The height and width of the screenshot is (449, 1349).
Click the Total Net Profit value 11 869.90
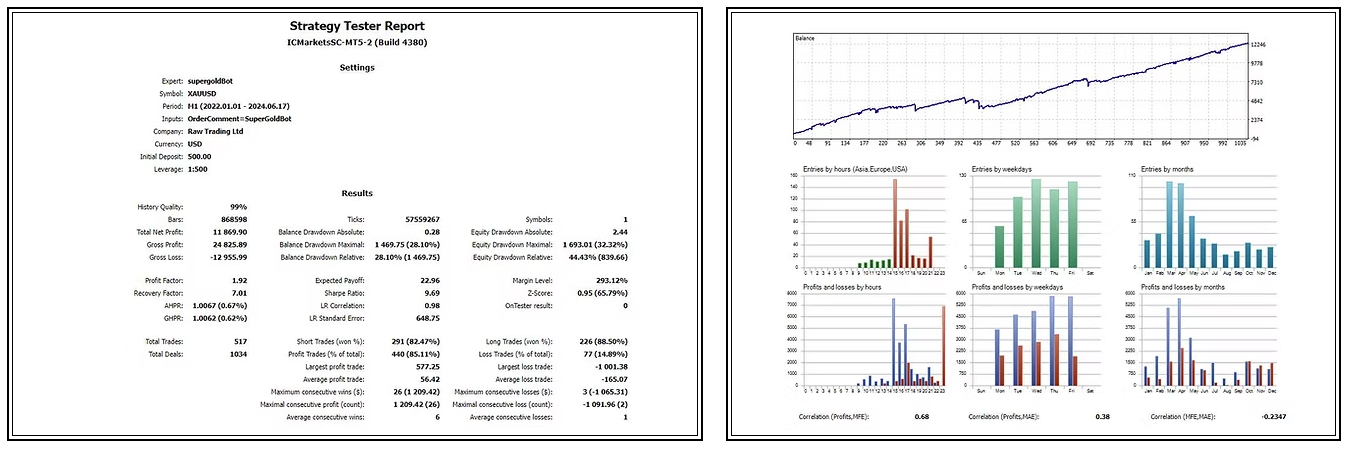(x=225, y=231)
